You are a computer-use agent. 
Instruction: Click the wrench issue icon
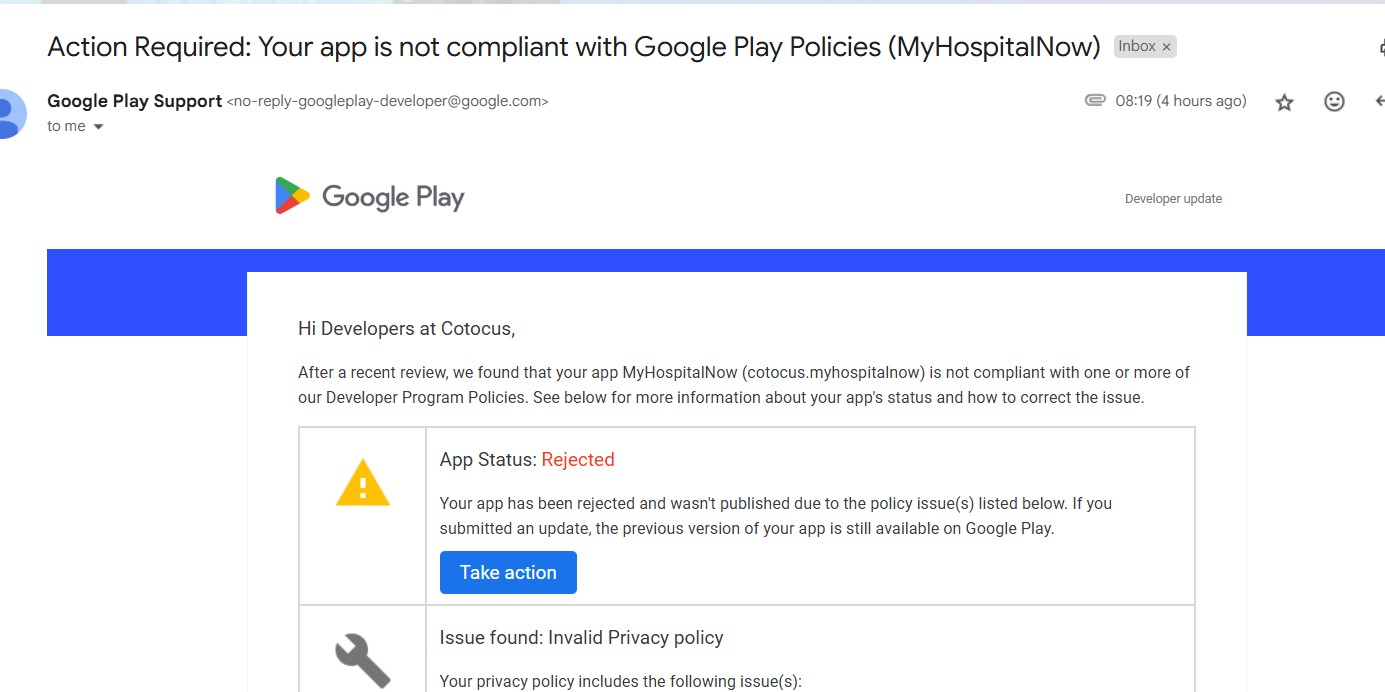[361, 660]
